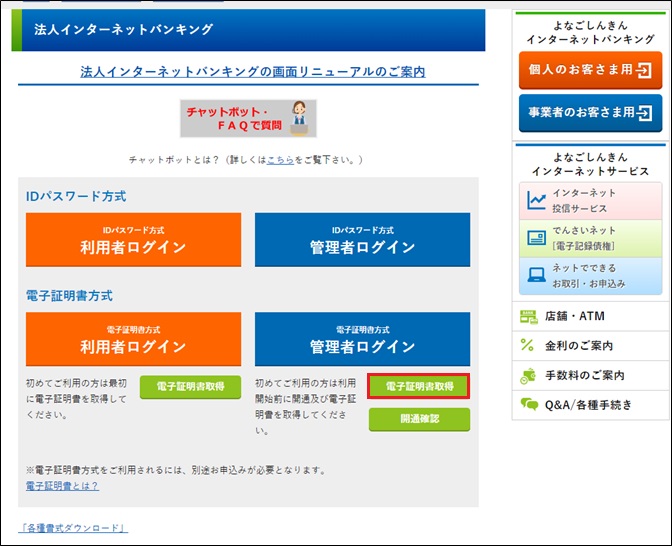Click blue 管理者ログイン under IDパスワード方式
This screenshot has width=672, height=546.
pos(361,240)
